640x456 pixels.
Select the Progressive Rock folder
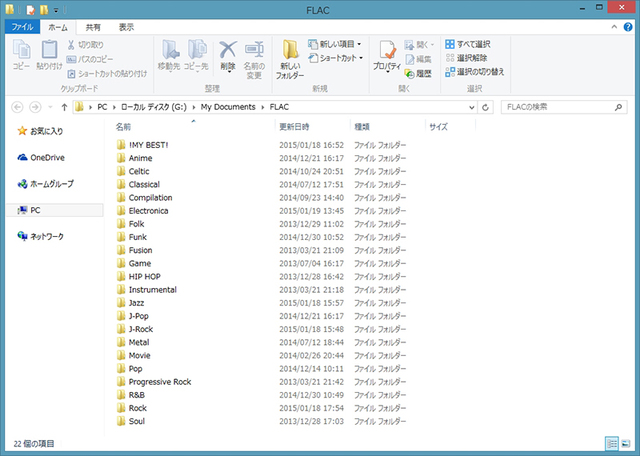[159, 382]
